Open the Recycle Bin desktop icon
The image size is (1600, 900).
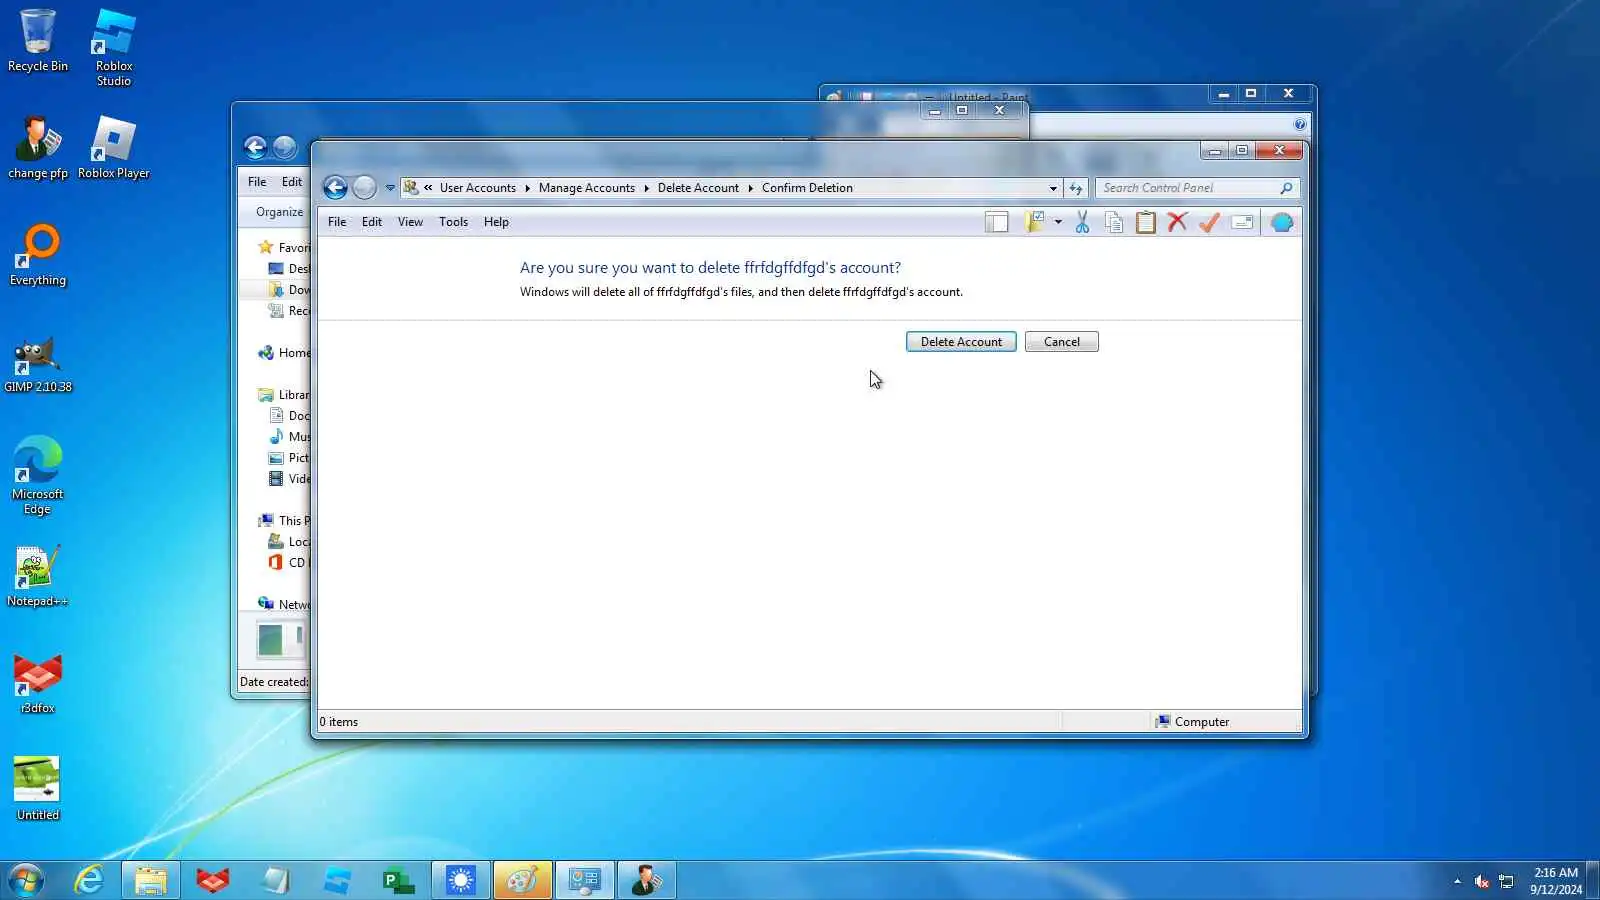click(x=38, y=41)
